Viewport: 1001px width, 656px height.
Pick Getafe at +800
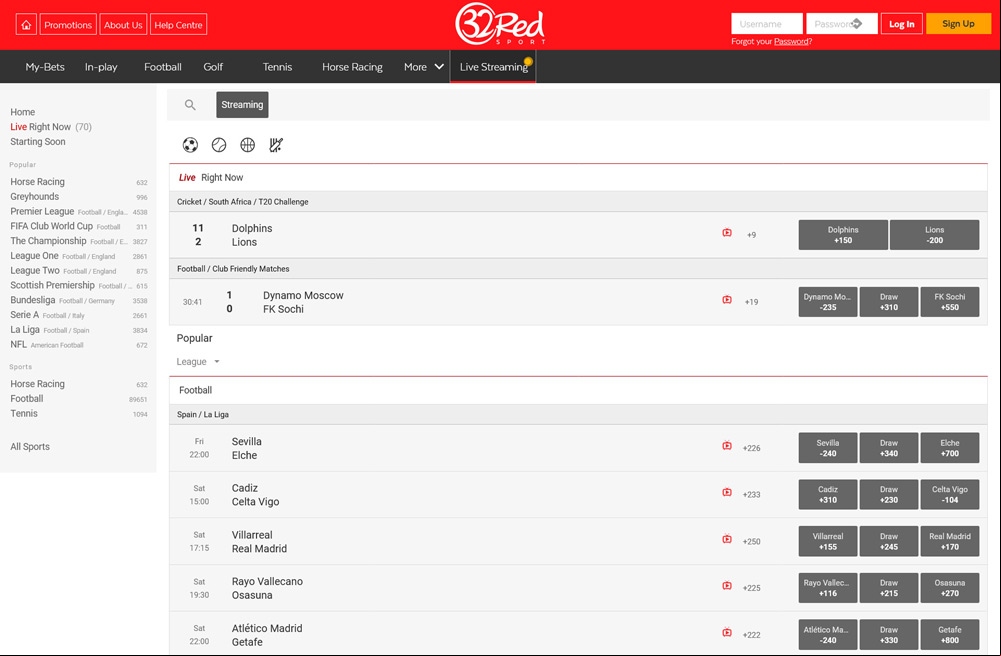point(949,634)
